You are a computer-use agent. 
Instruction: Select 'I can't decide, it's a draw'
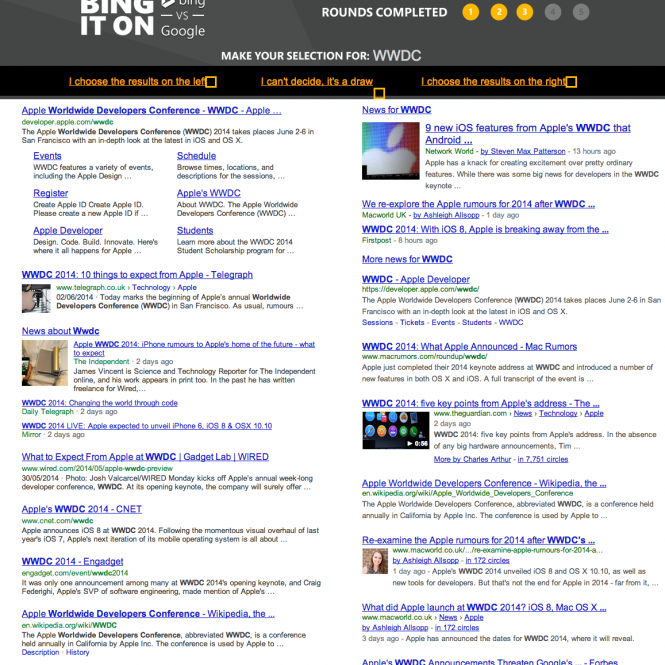pos(317,81)
